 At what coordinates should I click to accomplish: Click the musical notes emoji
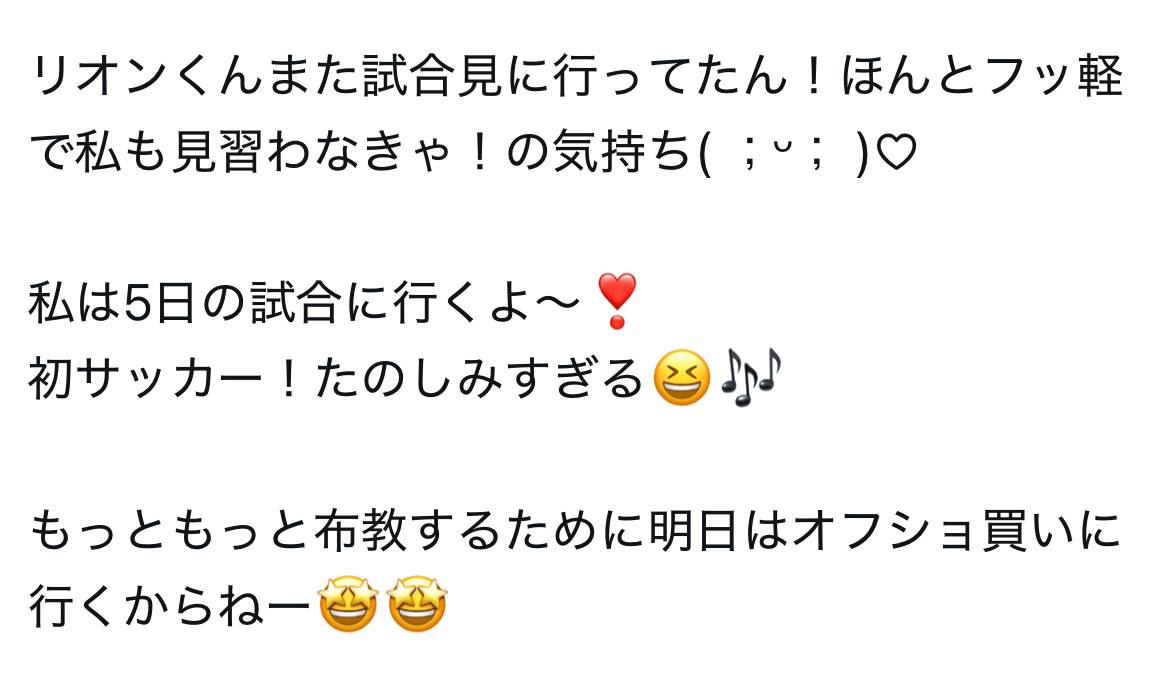(749, 378)
